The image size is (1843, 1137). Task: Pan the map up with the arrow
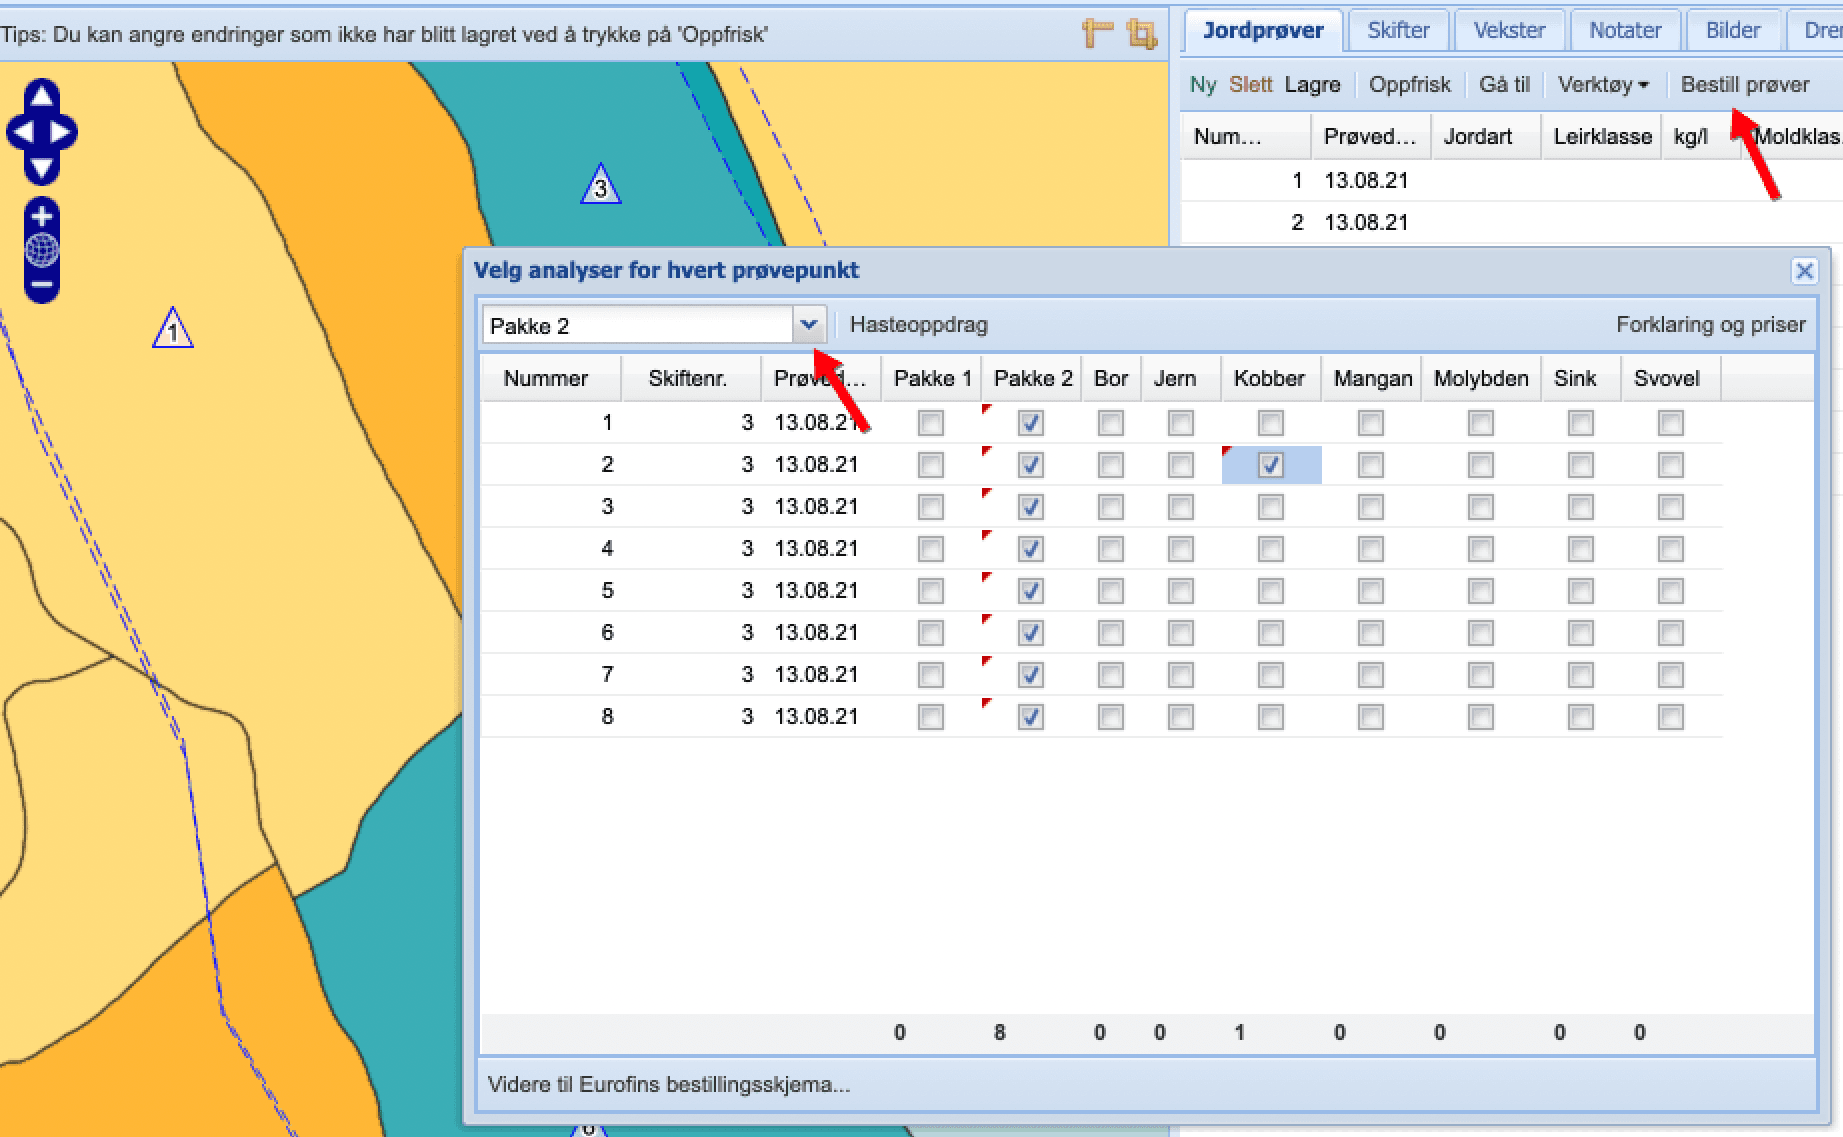41,96
